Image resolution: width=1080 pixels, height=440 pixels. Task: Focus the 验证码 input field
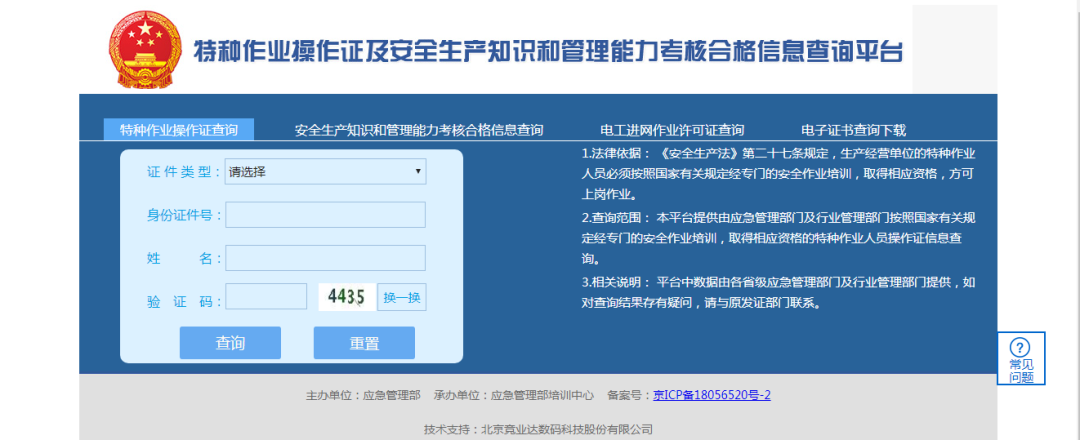pos(266,297)
